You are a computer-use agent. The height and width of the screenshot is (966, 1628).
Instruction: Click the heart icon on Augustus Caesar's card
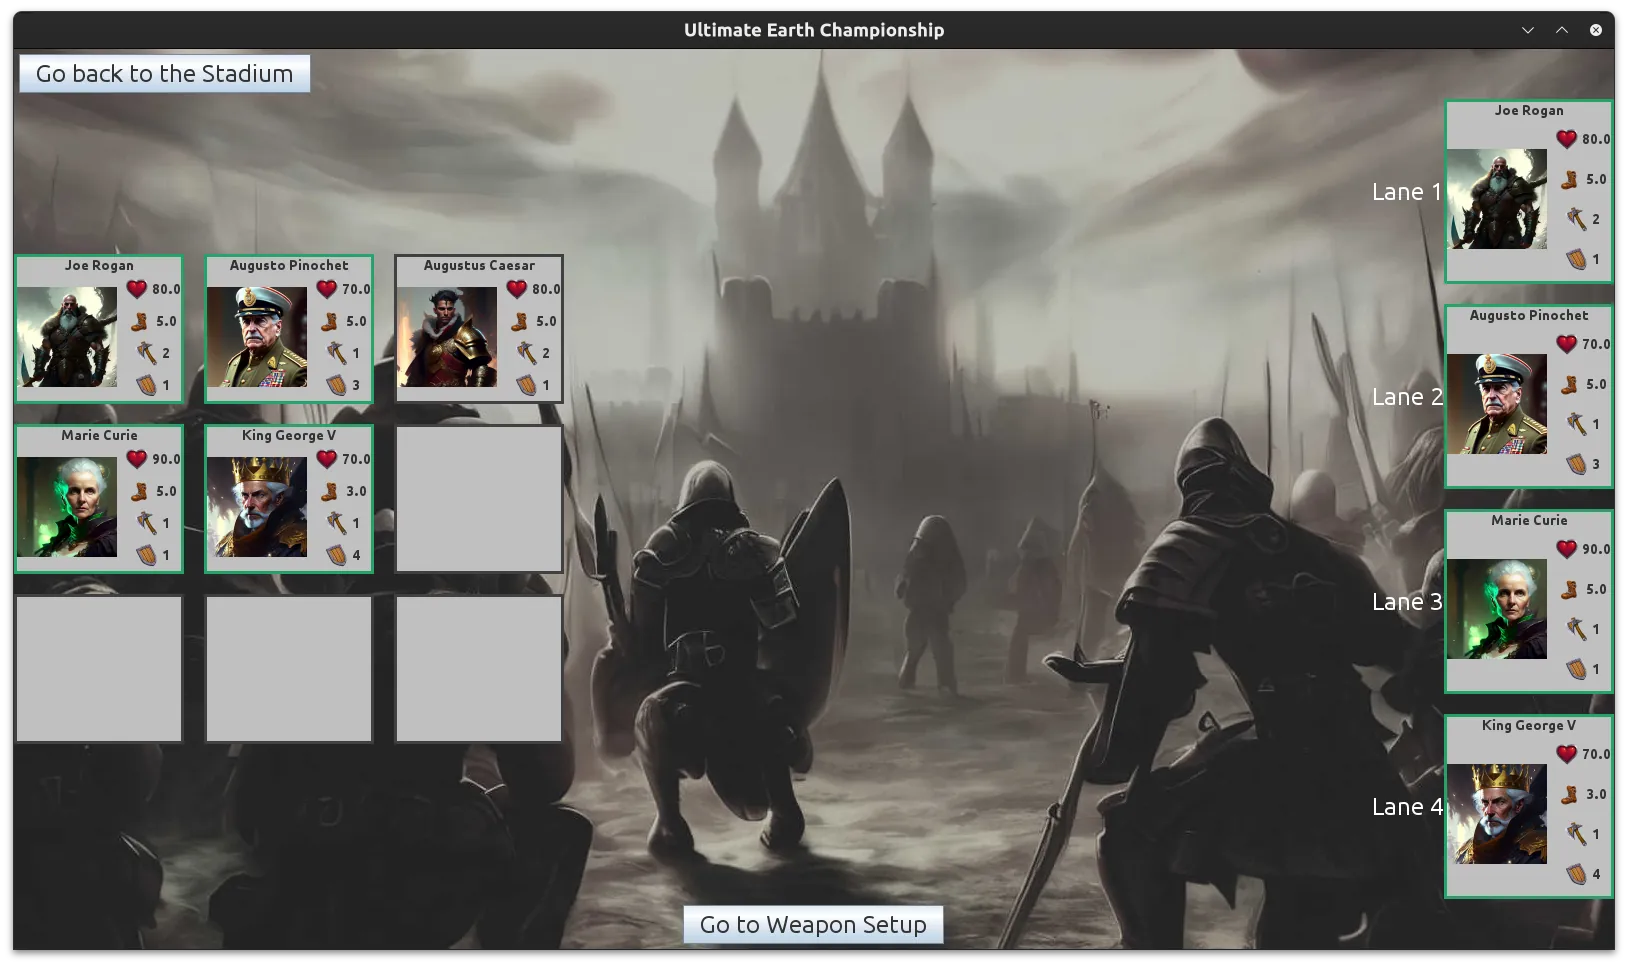[x=518, y=290]
